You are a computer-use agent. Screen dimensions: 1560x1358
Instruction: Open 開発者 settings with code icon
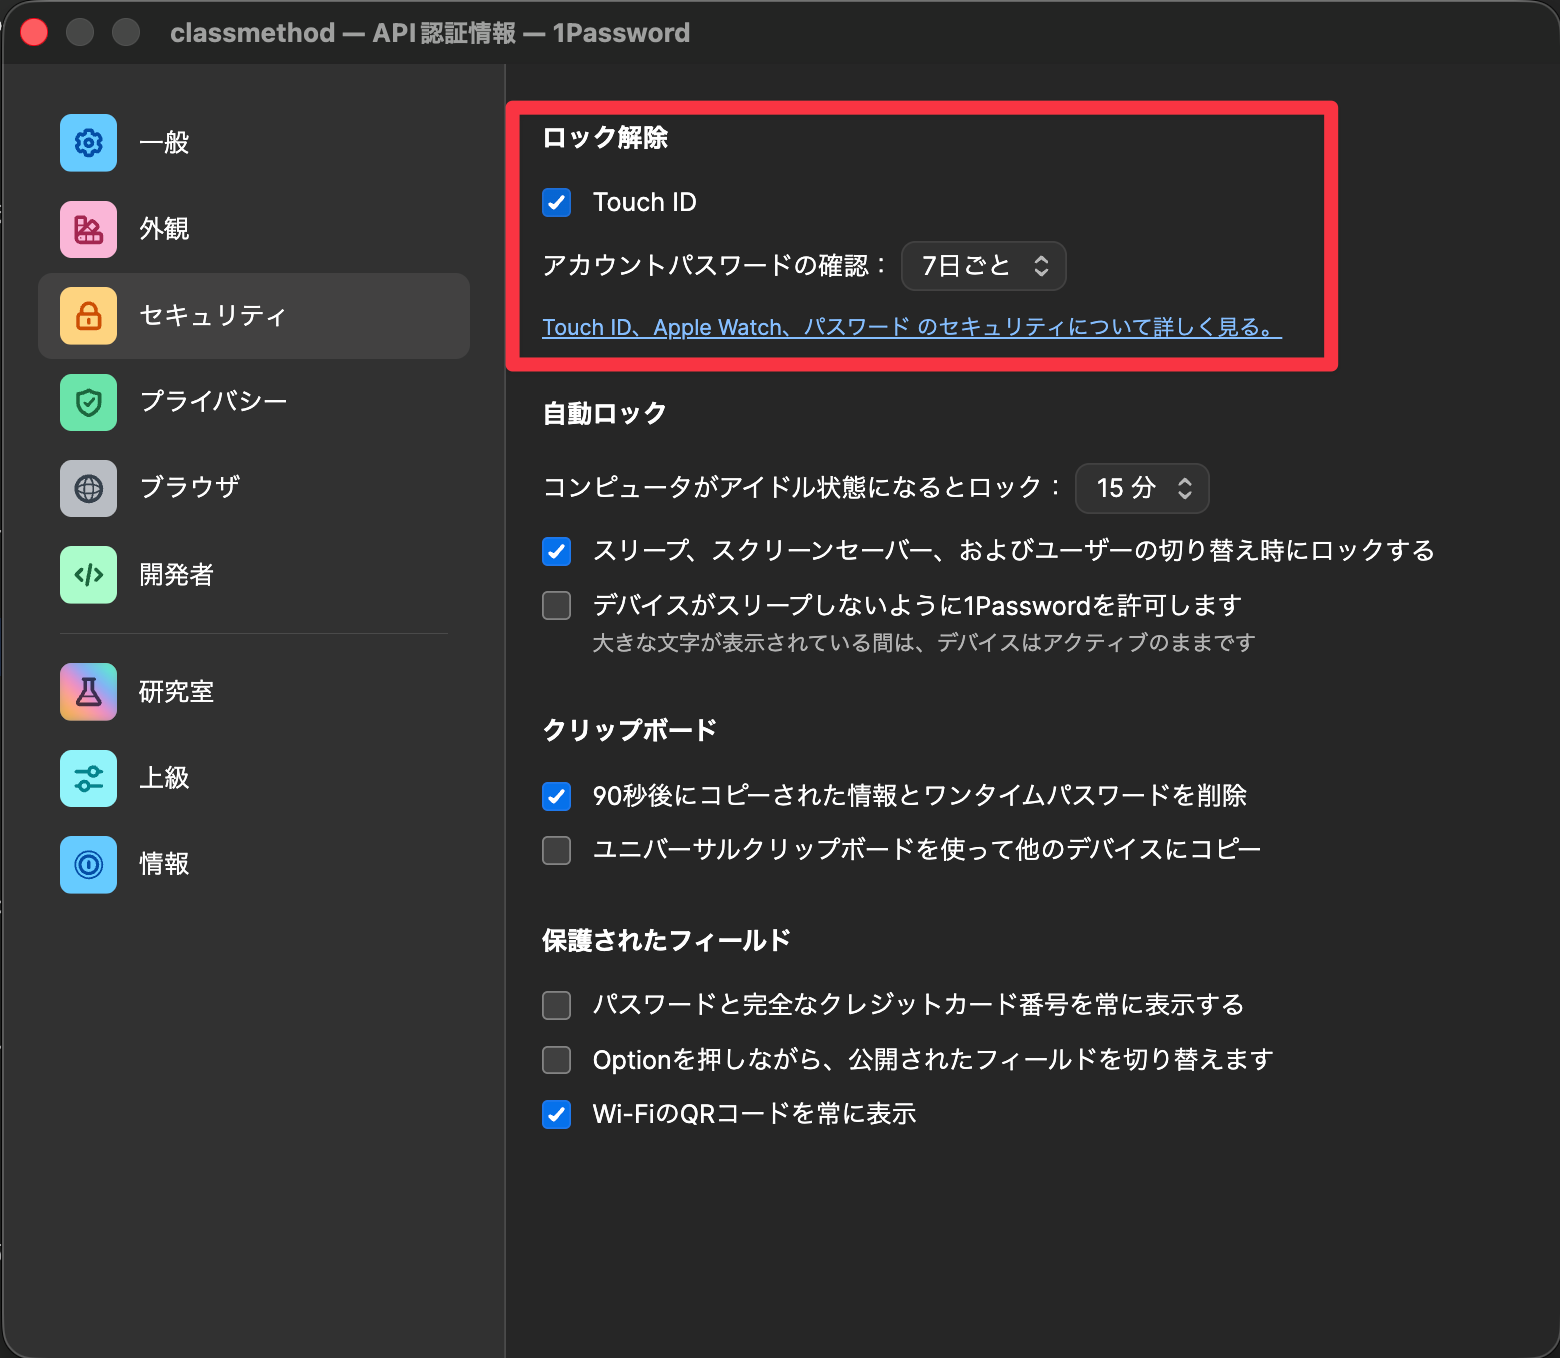tap(88, 575)
